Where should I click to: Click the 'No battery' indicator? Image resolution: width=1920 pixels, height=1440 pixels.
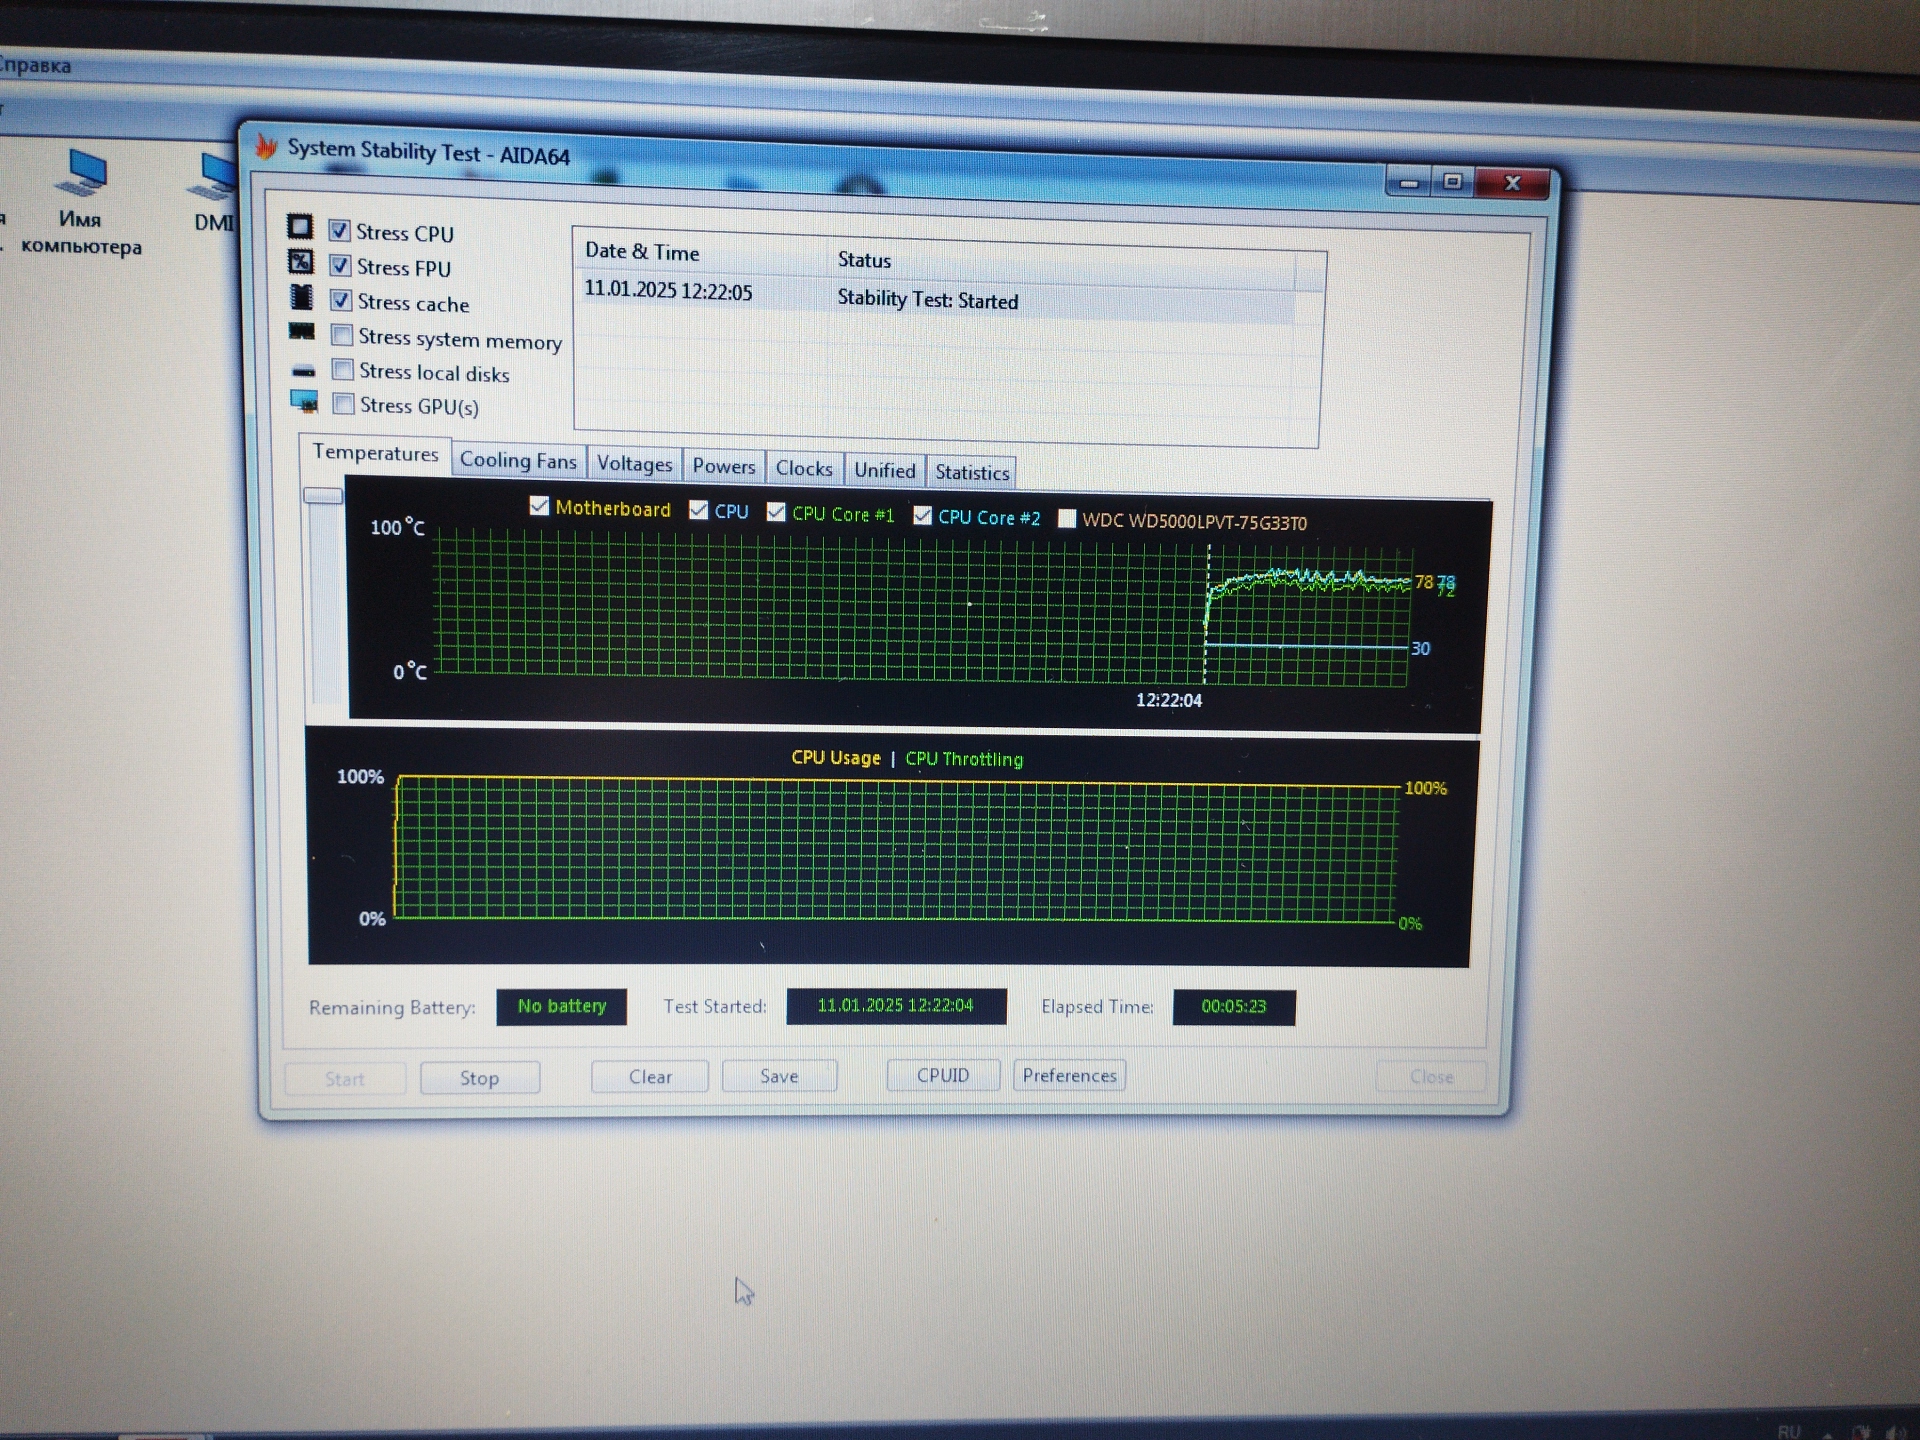[x=562, y=1007]
